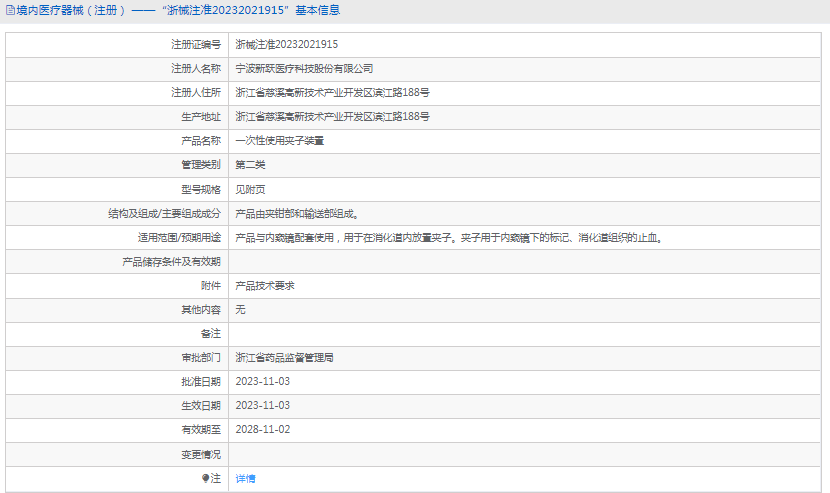Click the 备注 field label
This screenshot has height=493, width=830.
coord(211,334)
